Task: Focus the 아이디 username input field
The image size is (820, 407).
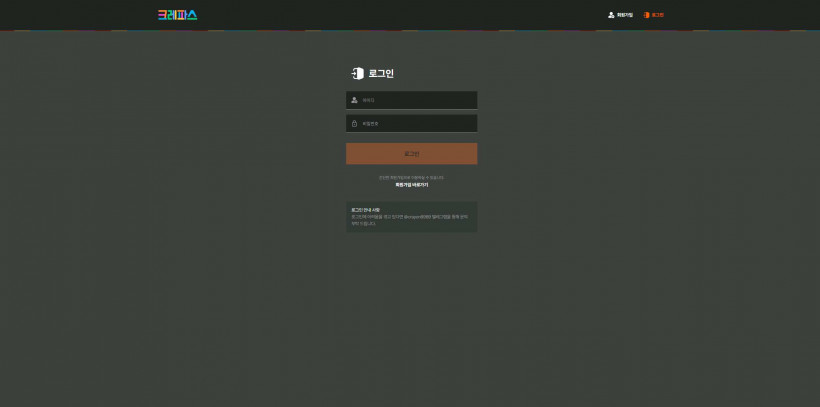Action: 412,100
